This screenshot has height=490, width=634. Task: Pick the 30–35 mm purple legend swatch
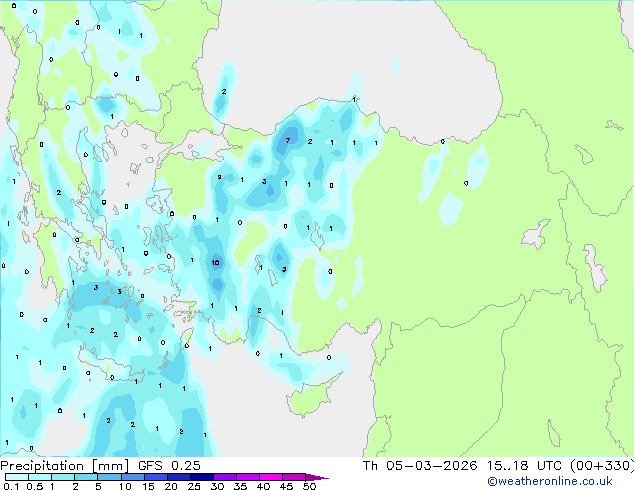[x=225, y=477]
